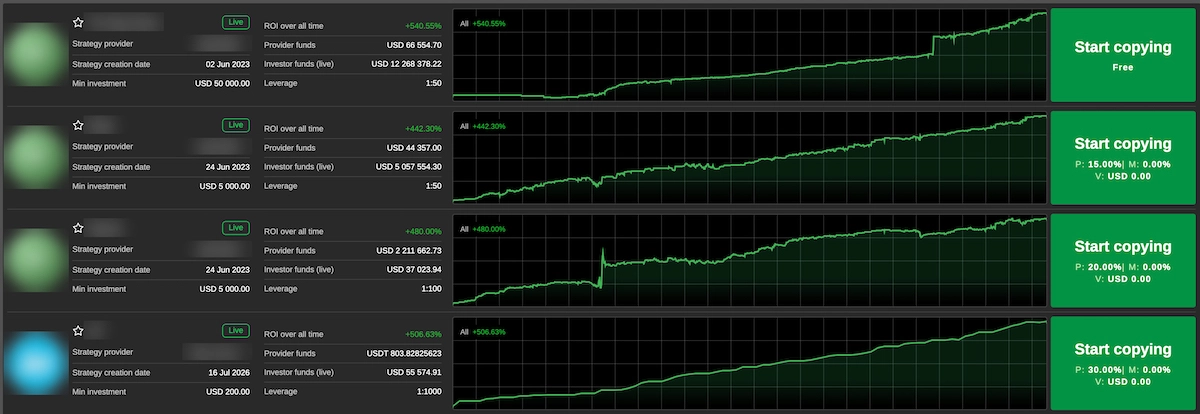Start copying the strategy with 20.00% P fee

(x=1122, y=260)
